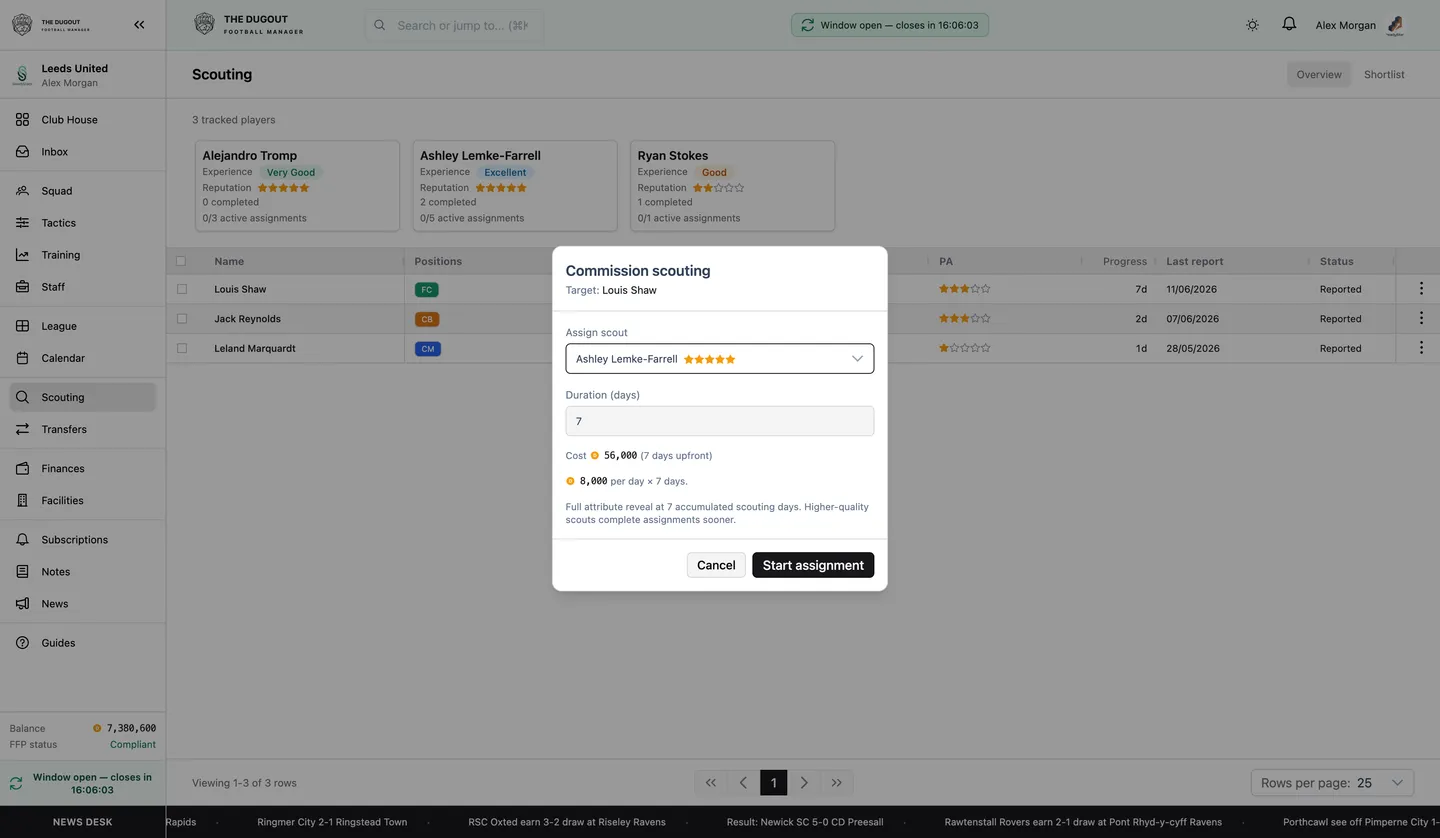This screenshot has height=838, width=1440.
Task: Open row actions menu for Jack Reynolds
Action: pyautogui.click(x=1421, y=319)
